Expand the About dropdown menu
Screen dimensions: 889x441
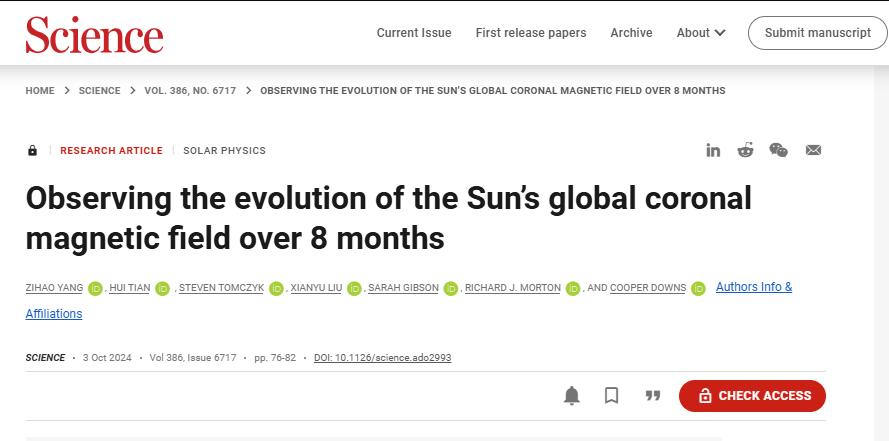click(701, 33)
